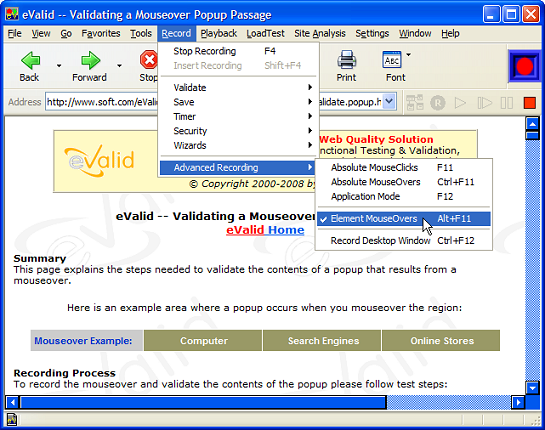Screen dimensions: 545x430
Task: Open the Help menu
Action: (450, 33)
